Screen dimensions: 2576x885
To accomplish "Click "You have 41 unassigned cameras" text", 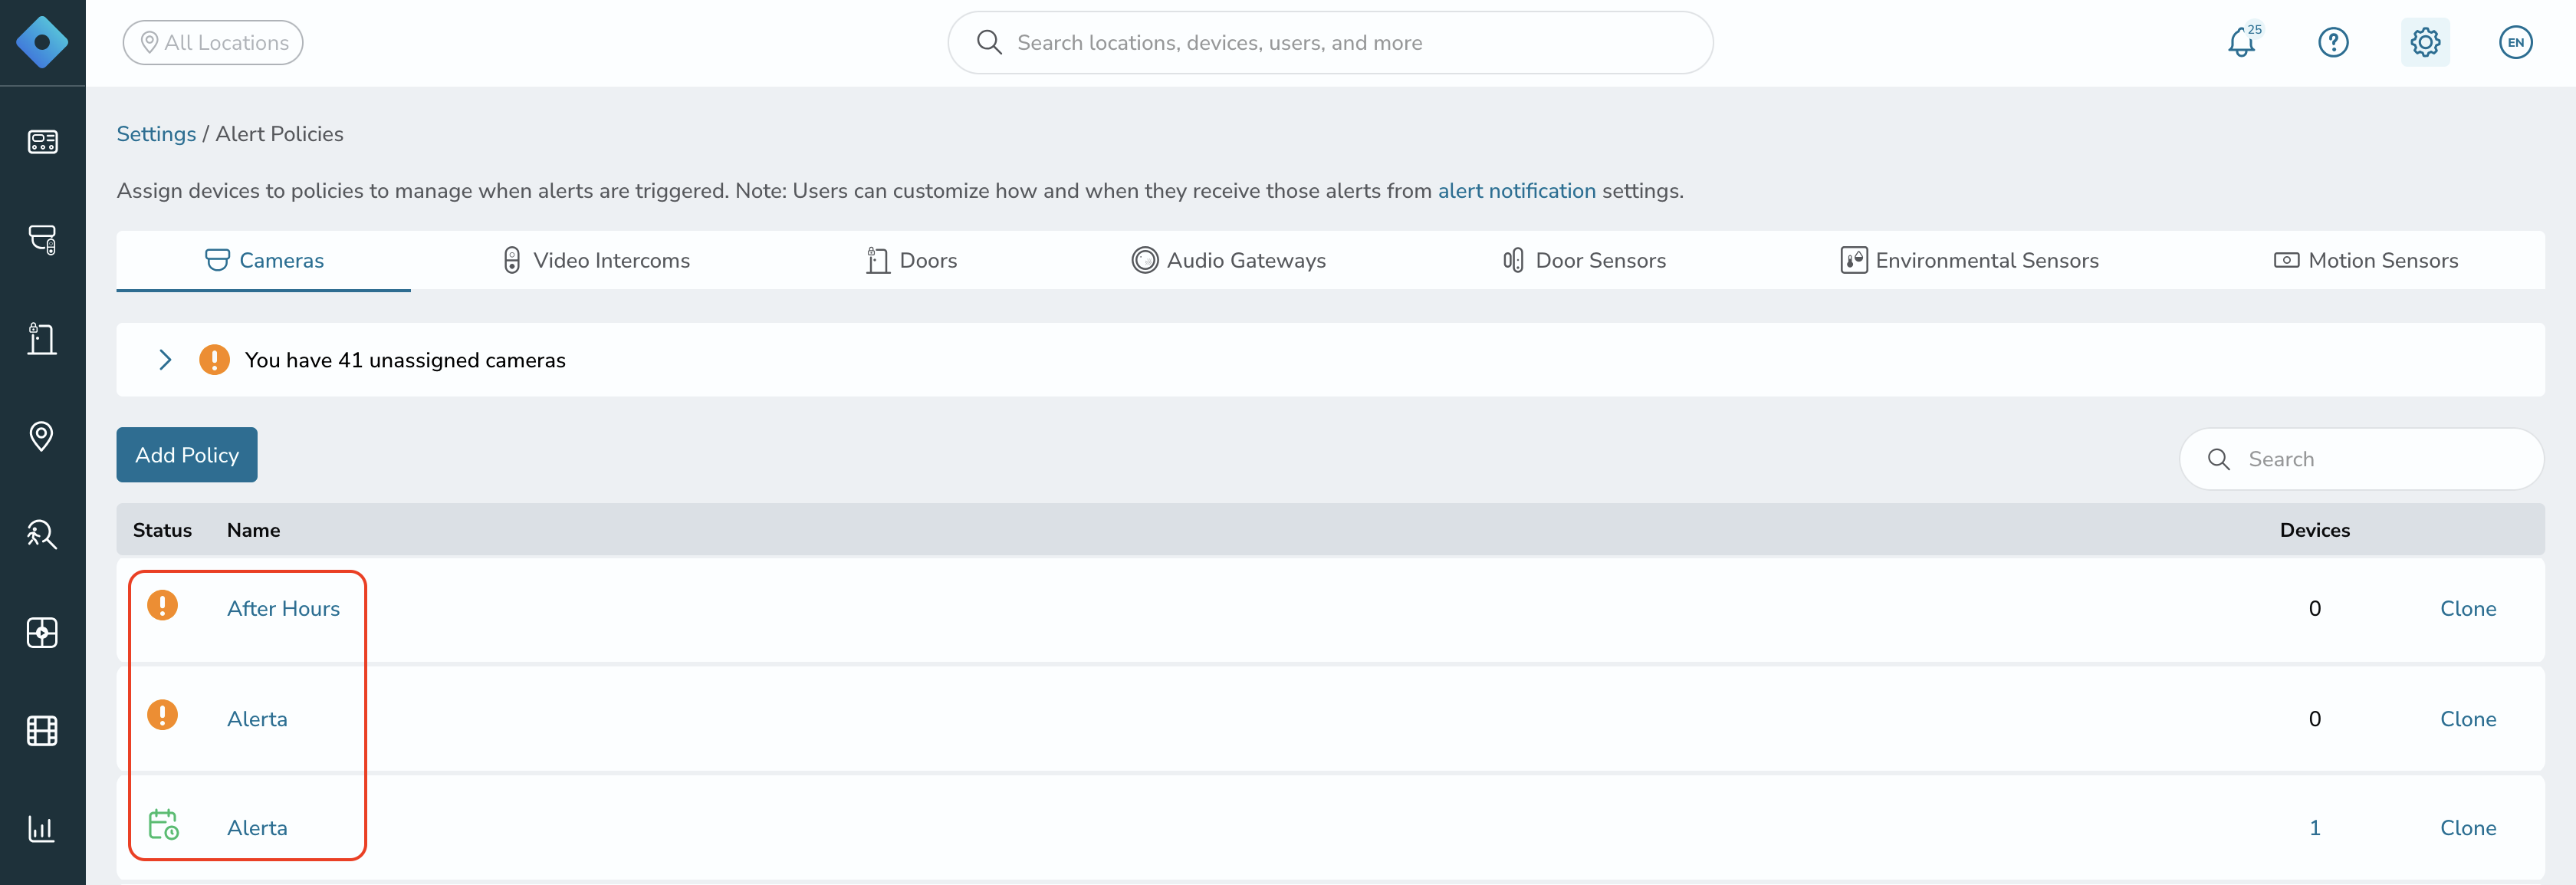I will (405, 360).
